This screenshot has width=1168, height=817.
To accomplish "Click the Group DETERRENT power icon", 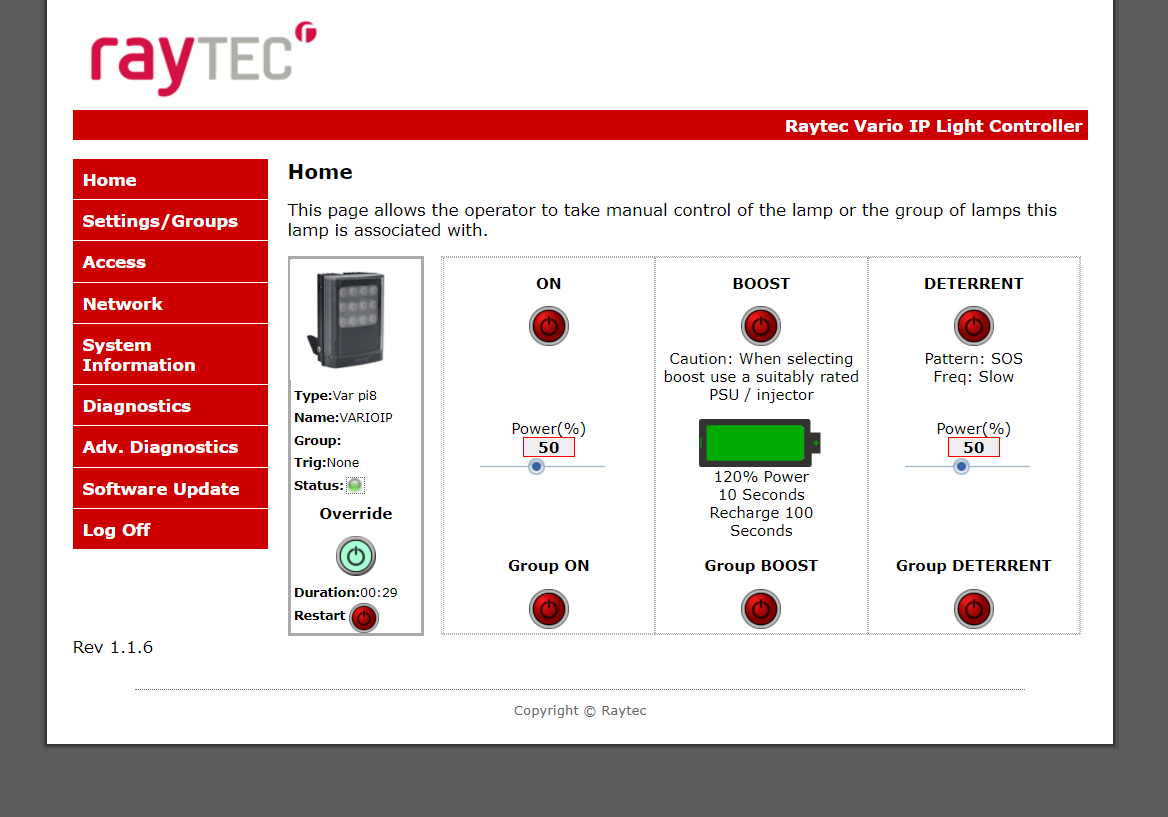I will pyautogui.click(x=973, y=608).
